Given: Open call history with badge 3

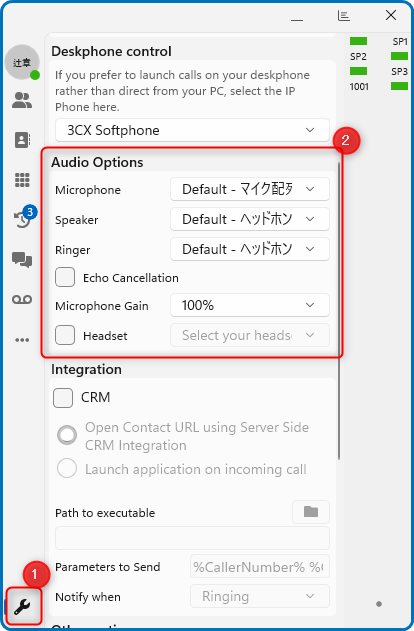Looking at the screenshot, I should (23, 217).
